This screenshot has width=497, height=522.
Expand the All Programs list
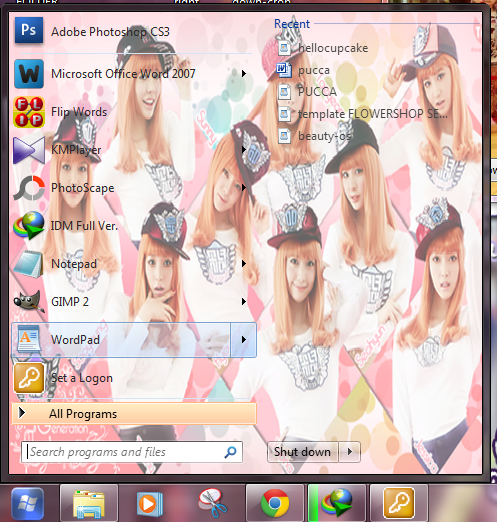pyautogui.click(x=134, y=414)
